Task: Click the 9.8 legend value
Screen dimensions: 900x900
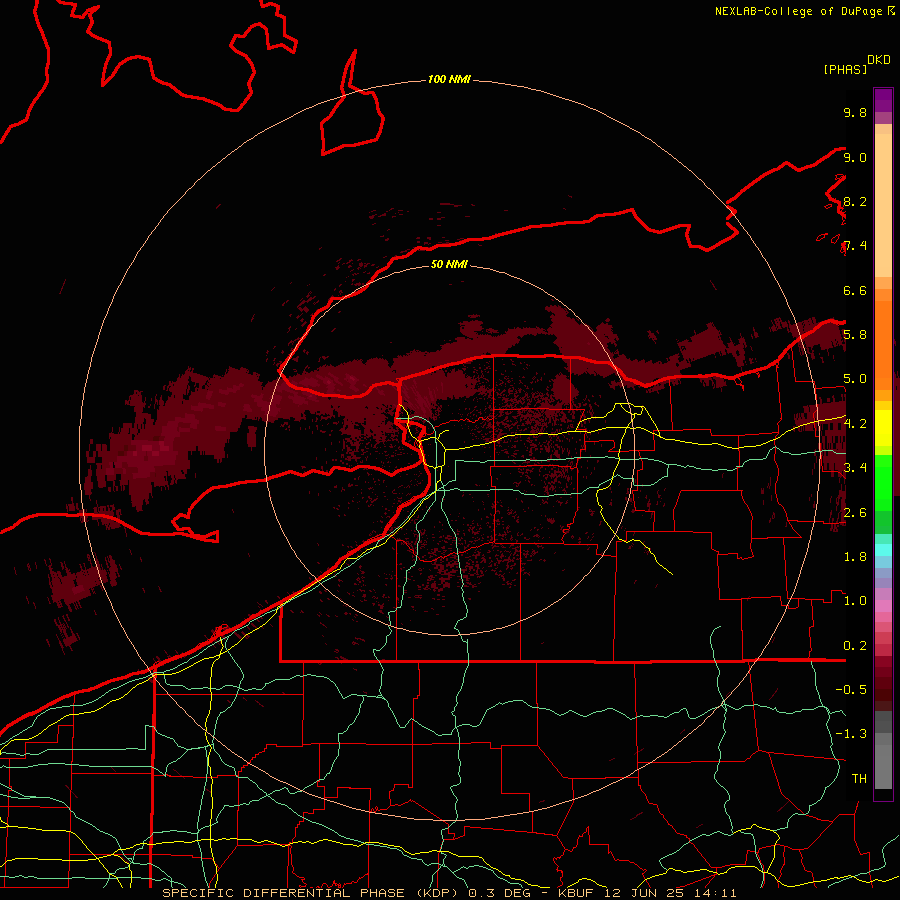Action: 855,112
